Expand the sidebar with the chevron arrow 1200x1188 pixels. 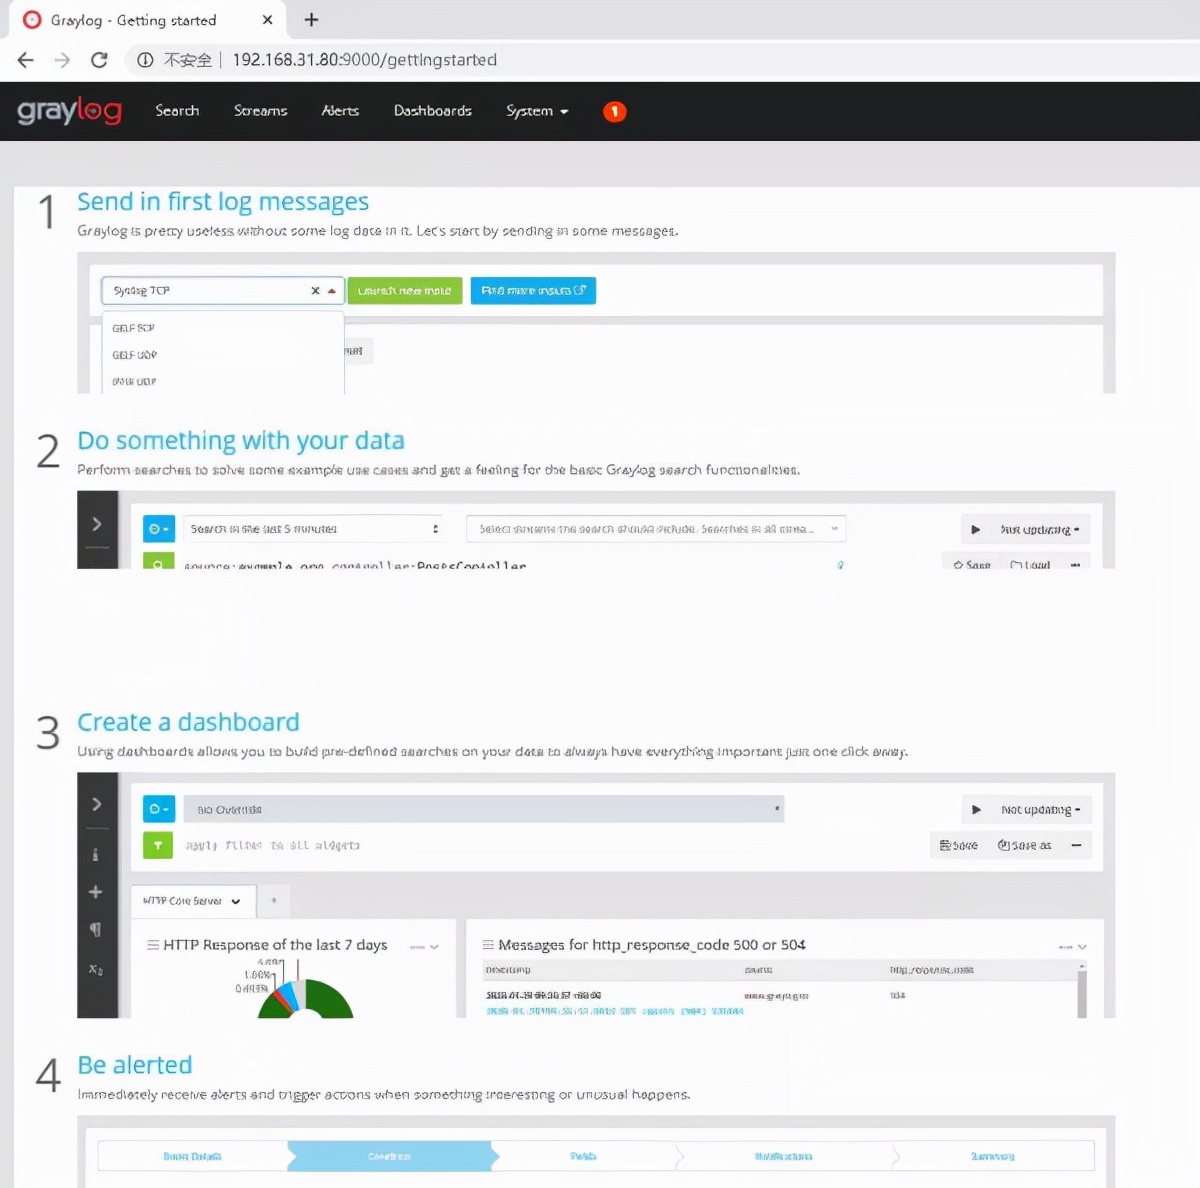click(x=96, y=803)
